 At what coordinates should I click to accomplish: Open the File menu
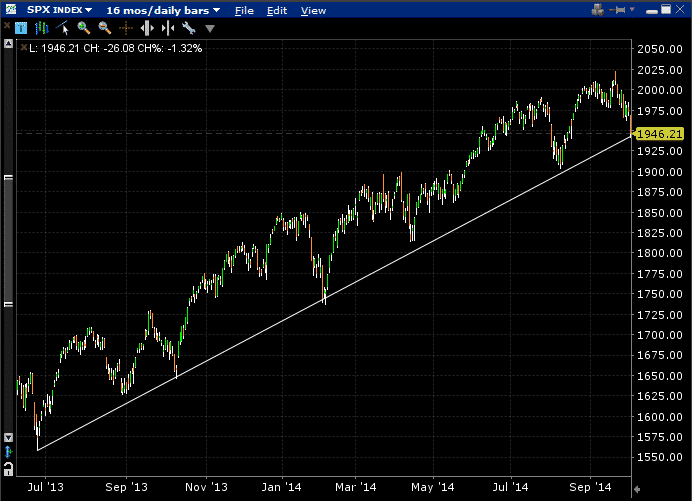(x=244, y=11)
